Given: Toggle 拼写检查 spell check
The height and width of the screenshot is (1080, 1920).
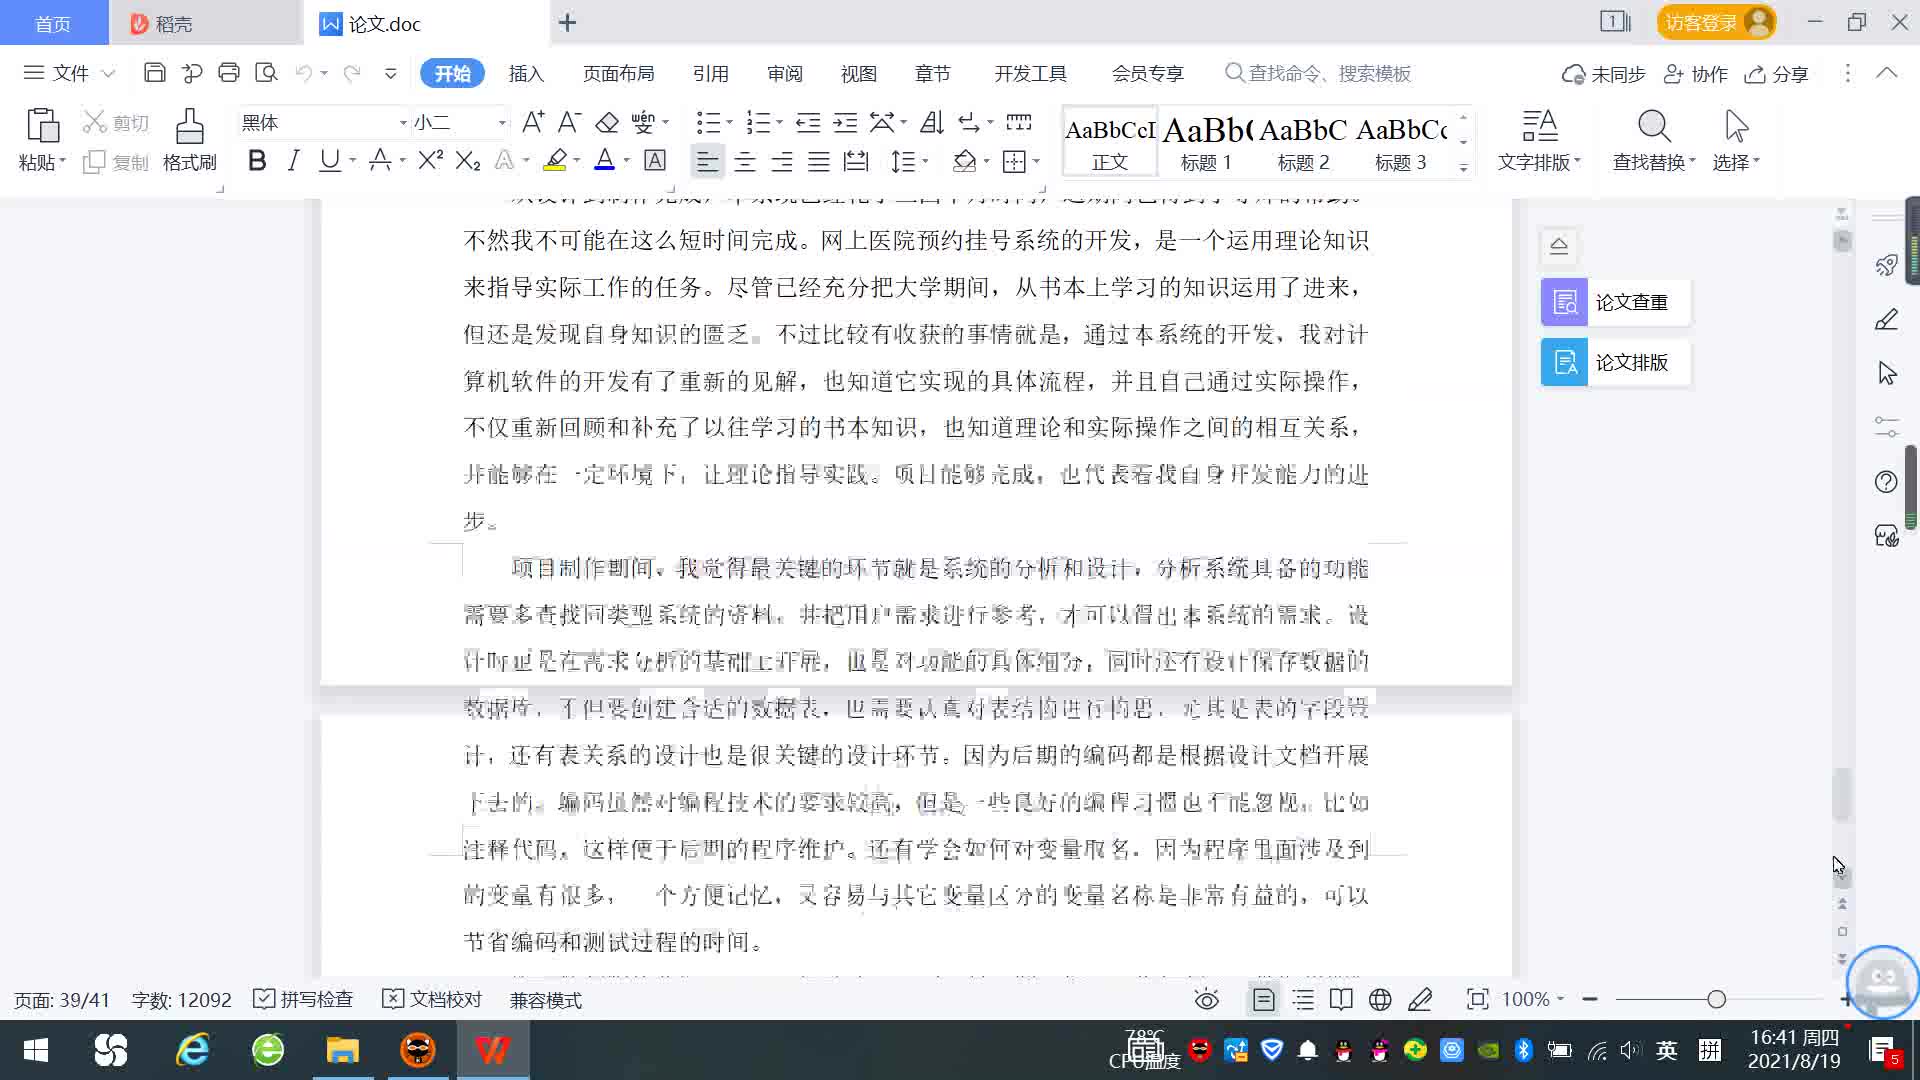Looking at the screenshot, I should pyautogui.click(x=304, y=999).
